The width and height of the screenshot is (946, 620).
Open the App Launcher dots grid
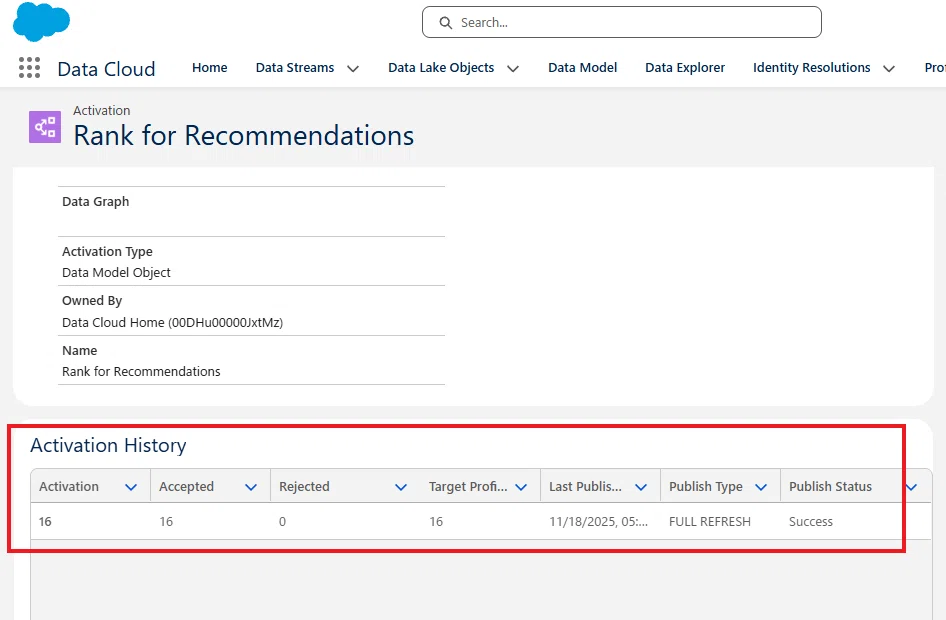[x=29, y=68]
